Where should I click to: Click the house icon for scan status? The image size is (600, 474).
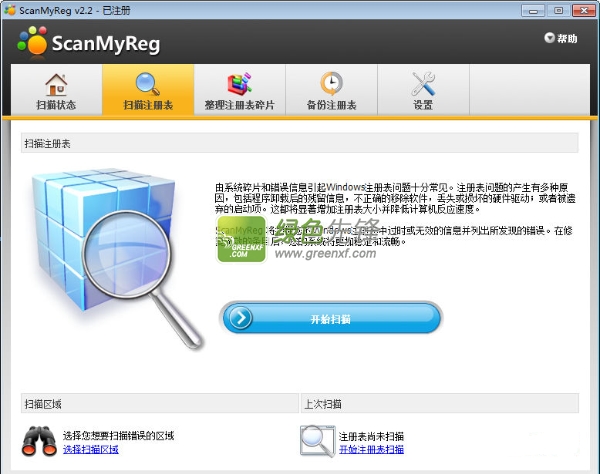click(x=56, y=84)
